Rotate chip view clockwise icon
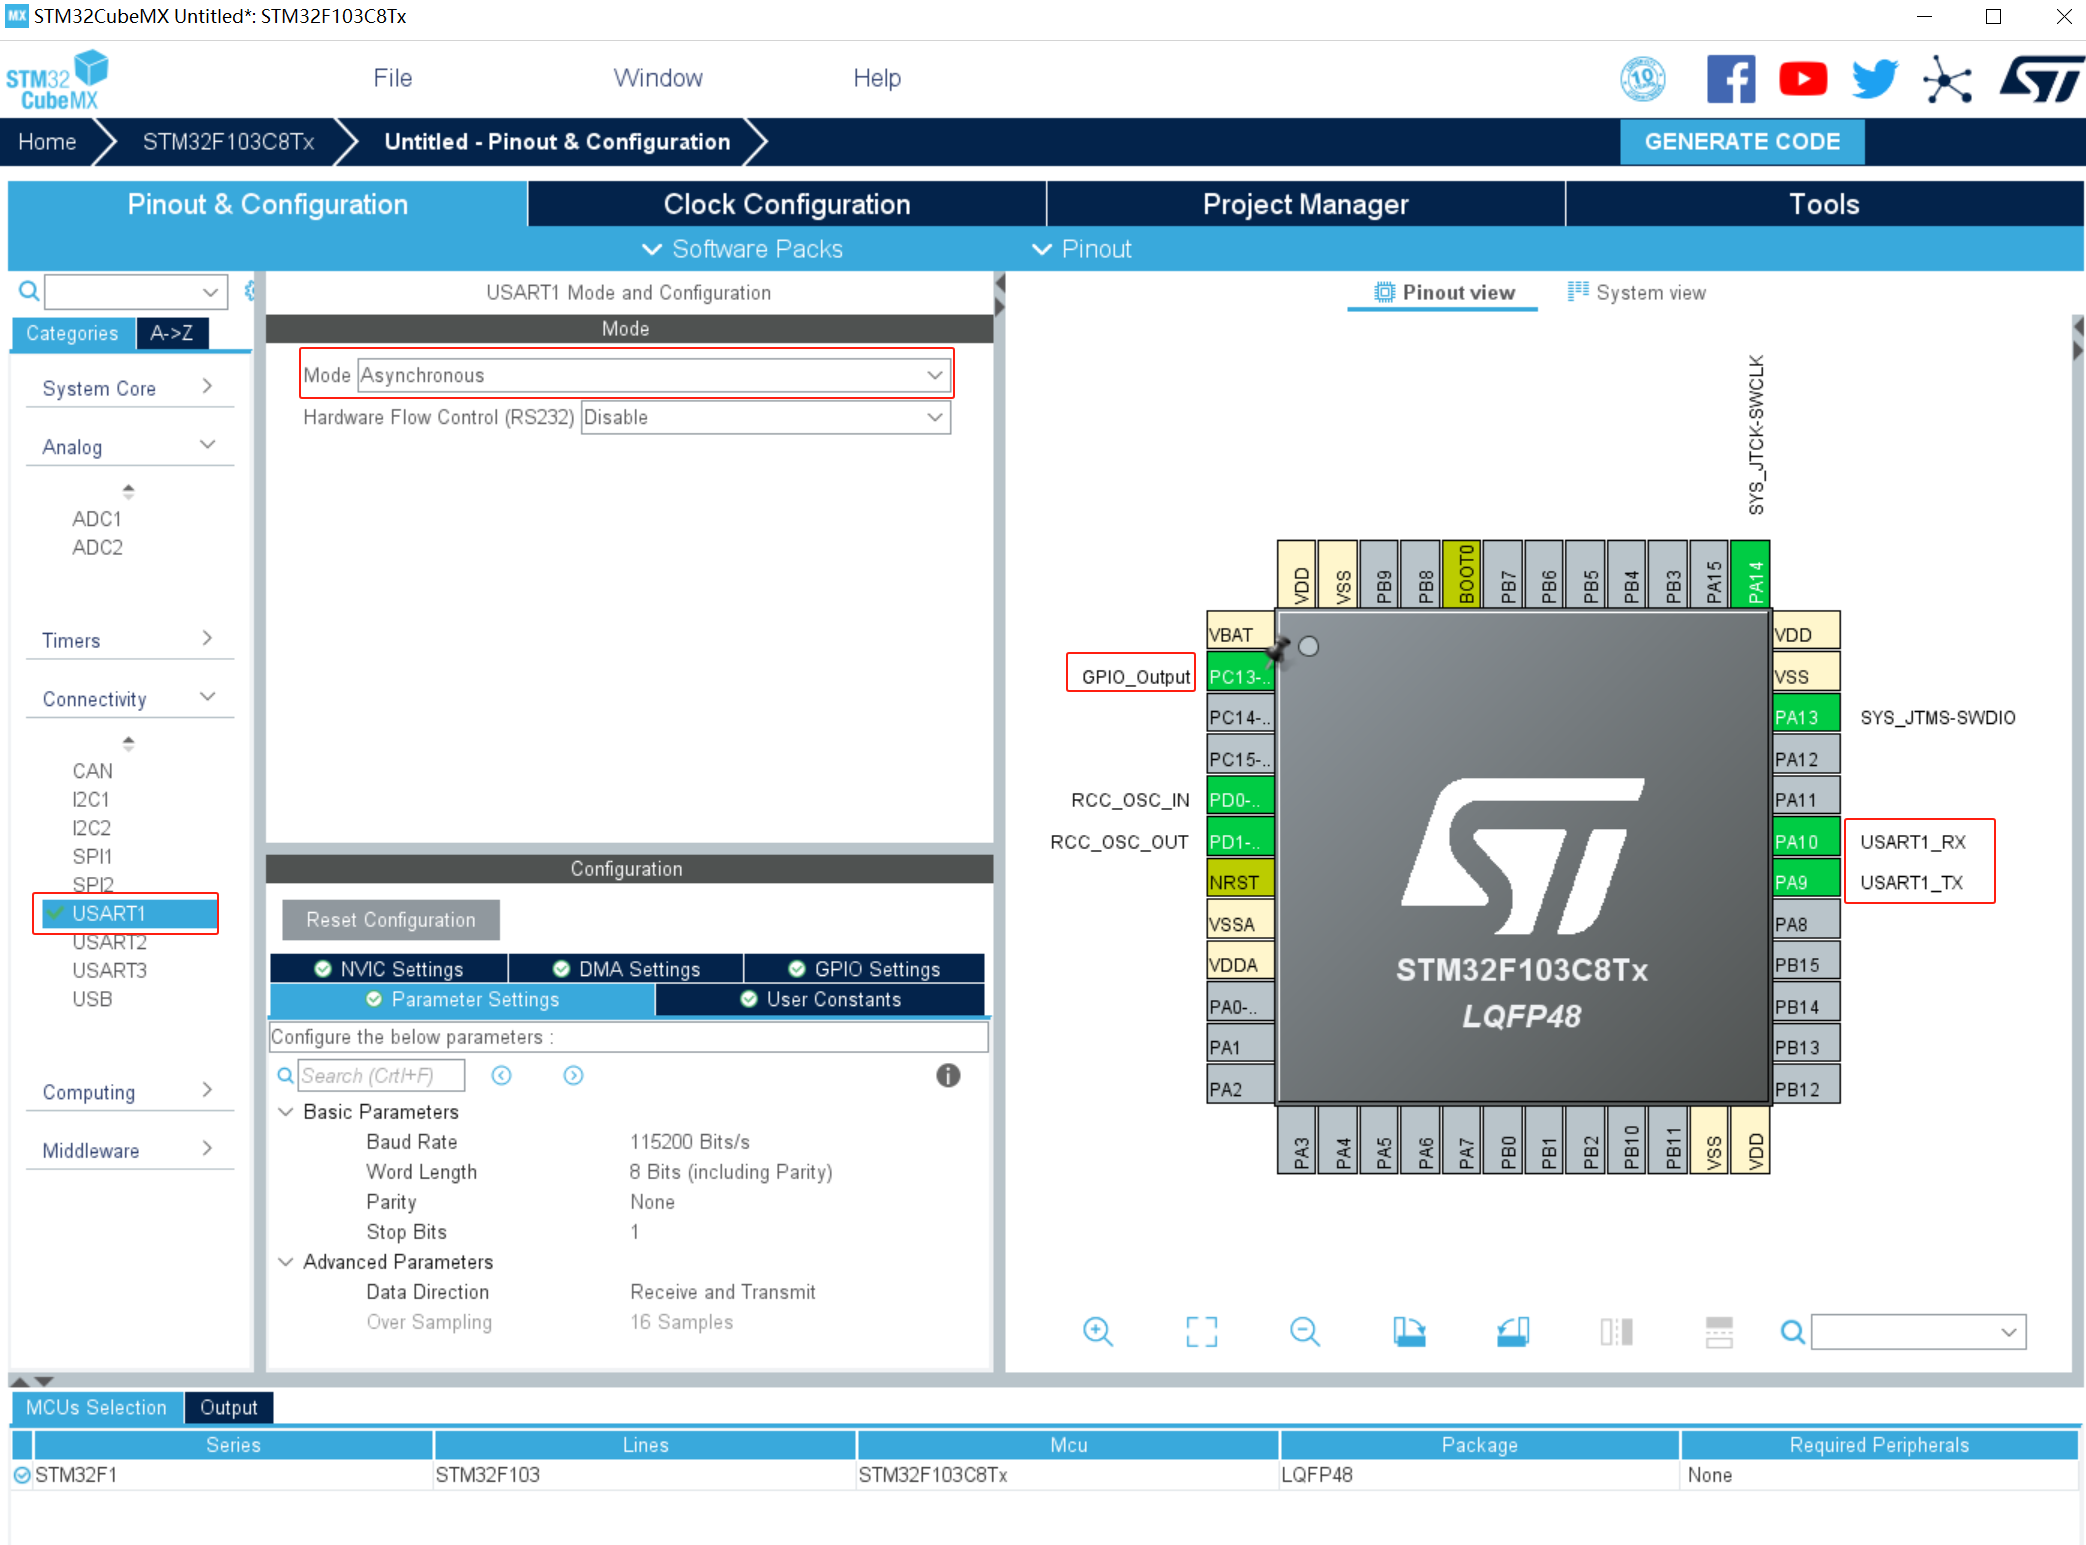The image size is (2086, 1545). [1409, 1331]
